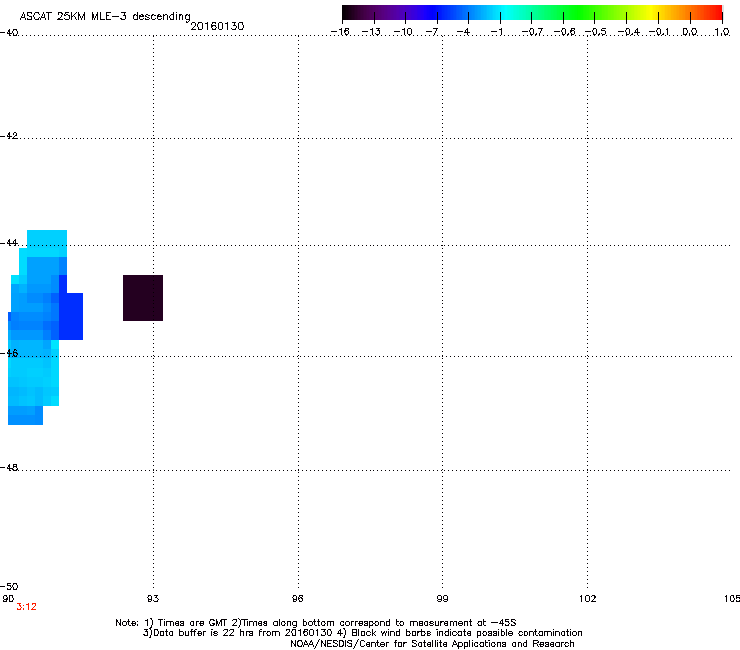
Task: Click the -50 latitude axis label
Action: click(9, 587)
